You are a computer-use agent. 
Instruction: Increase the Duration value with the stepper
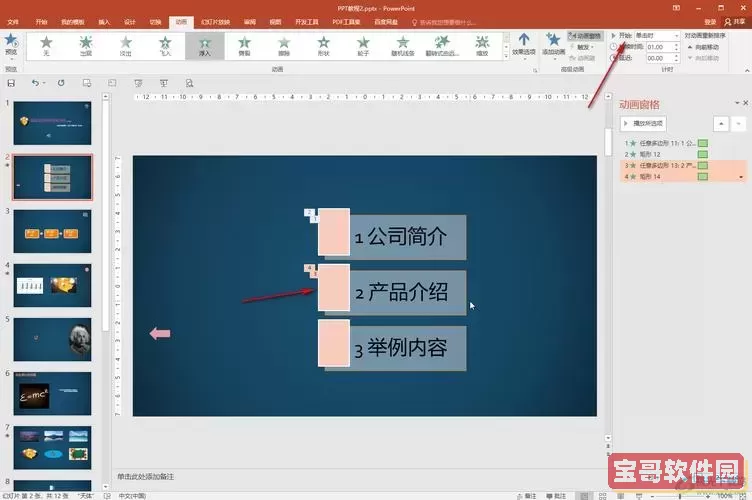tap(677, 45)
